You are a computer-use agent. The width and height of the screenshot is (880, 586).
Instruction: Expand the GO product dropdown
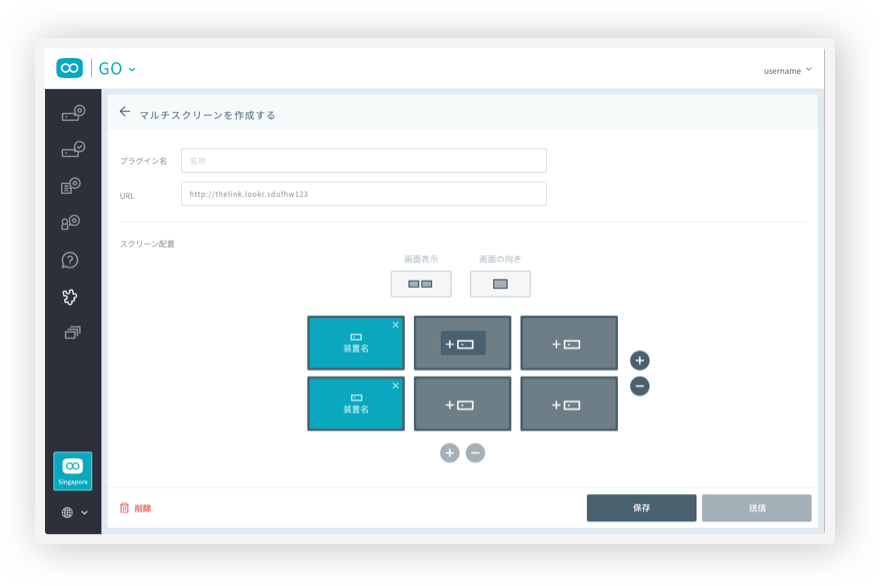(117, 69)
